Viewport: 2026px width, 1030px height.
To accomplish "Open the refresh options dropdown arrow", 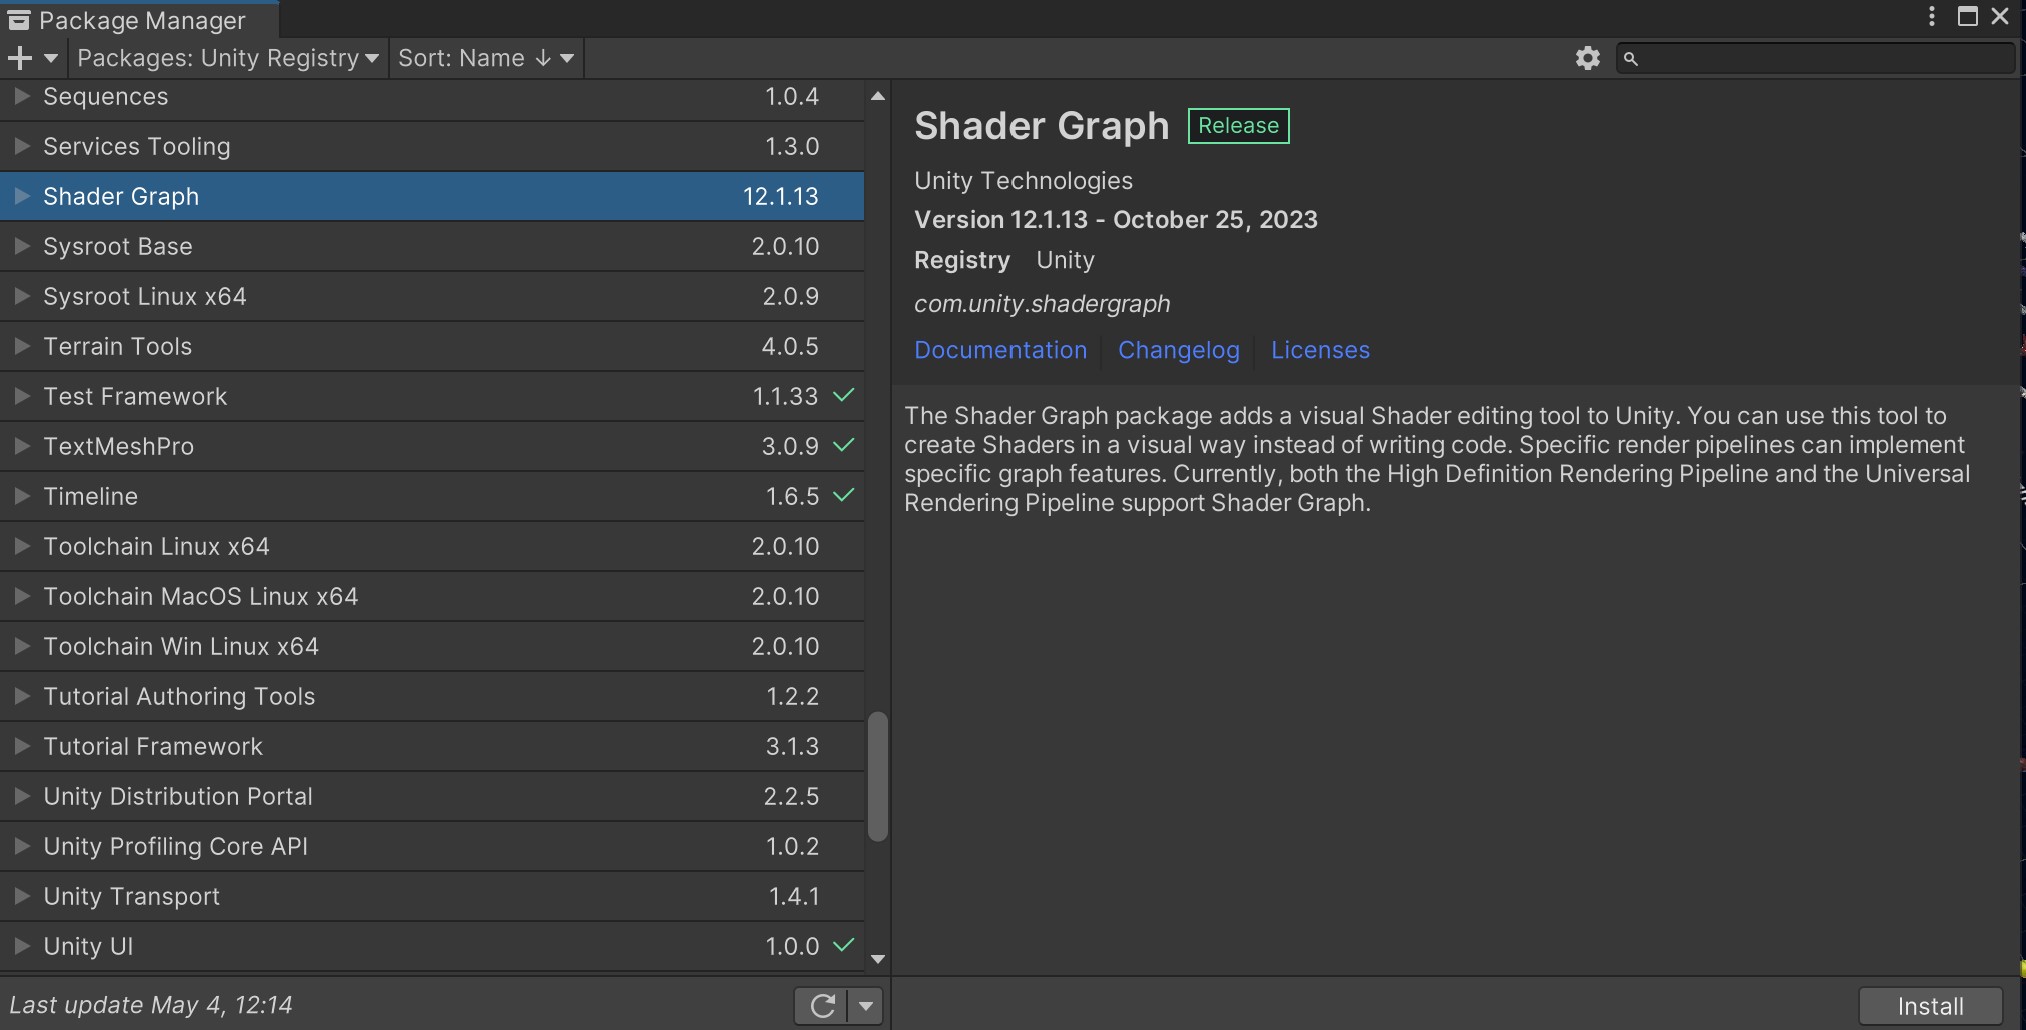I will tap(866, 1005).
